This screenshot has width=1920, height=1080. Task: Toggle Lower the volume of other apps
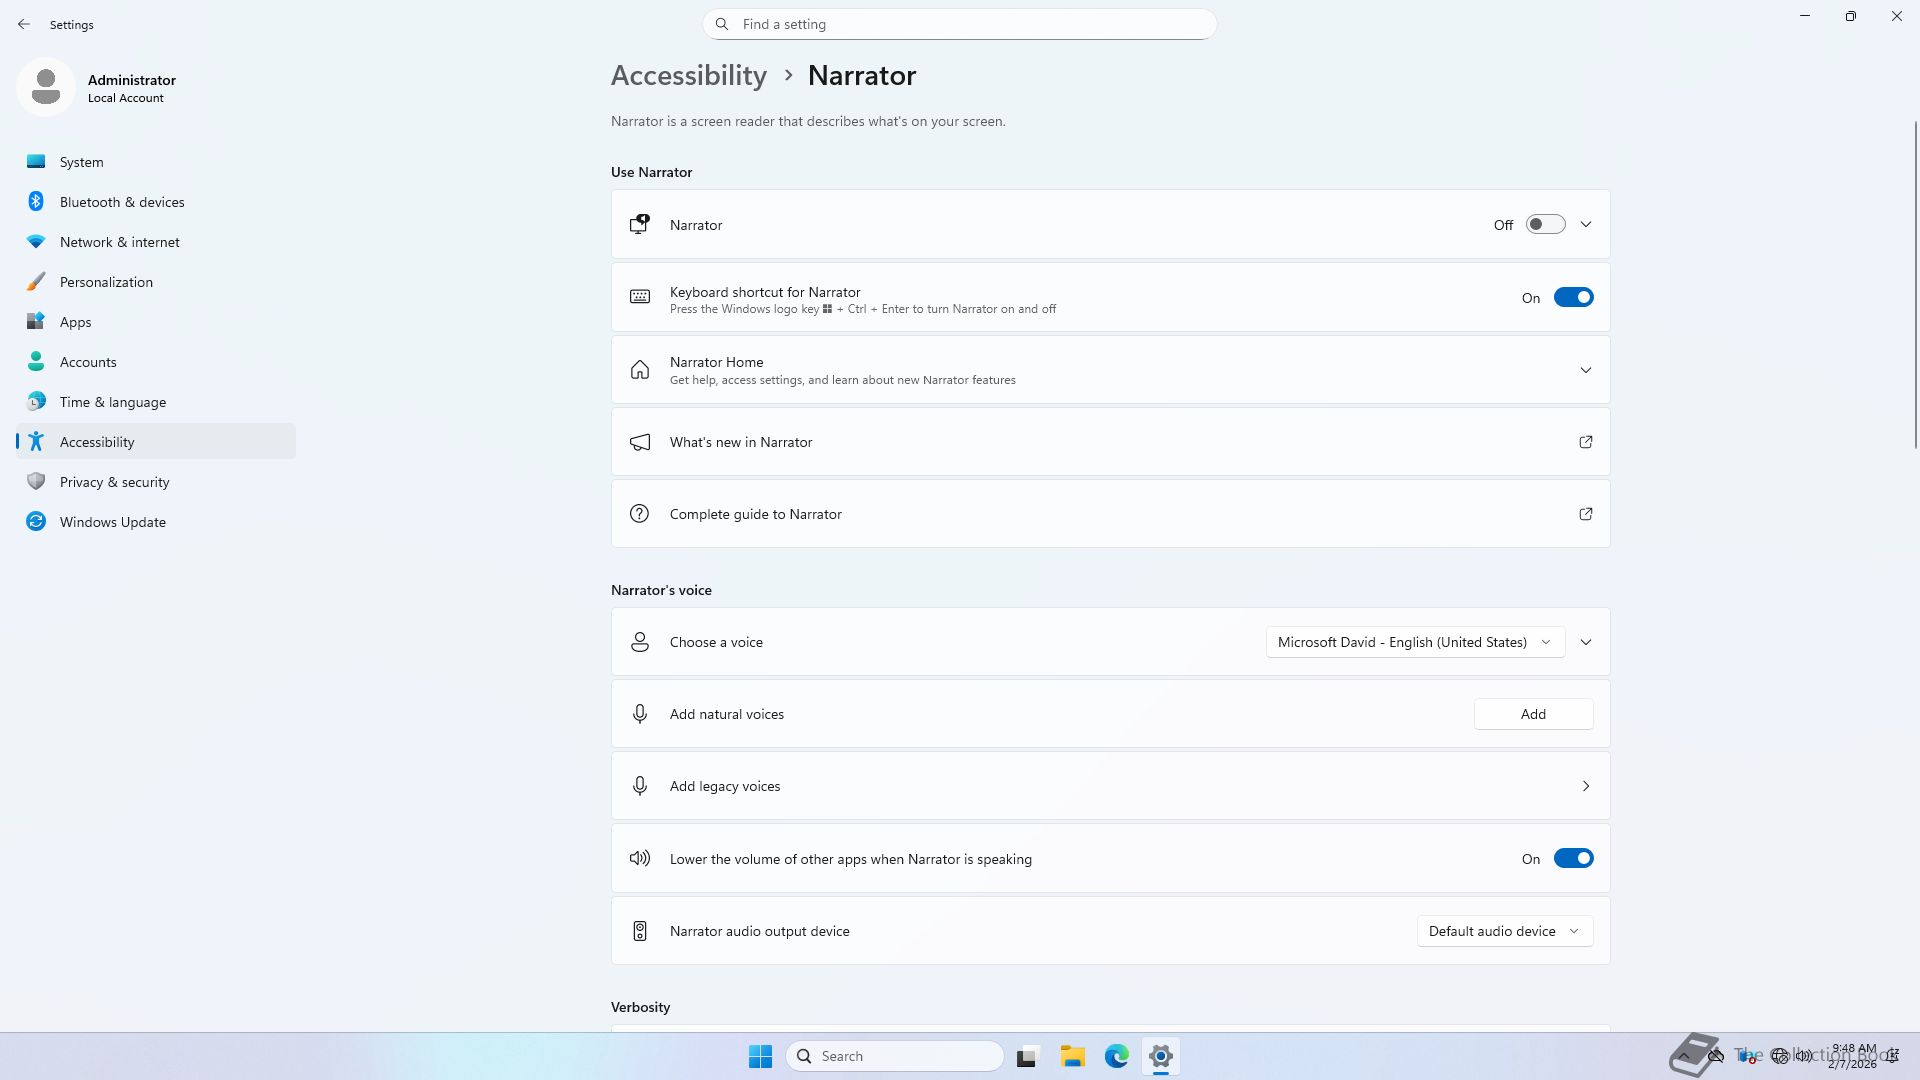[x=1573, y=859]
